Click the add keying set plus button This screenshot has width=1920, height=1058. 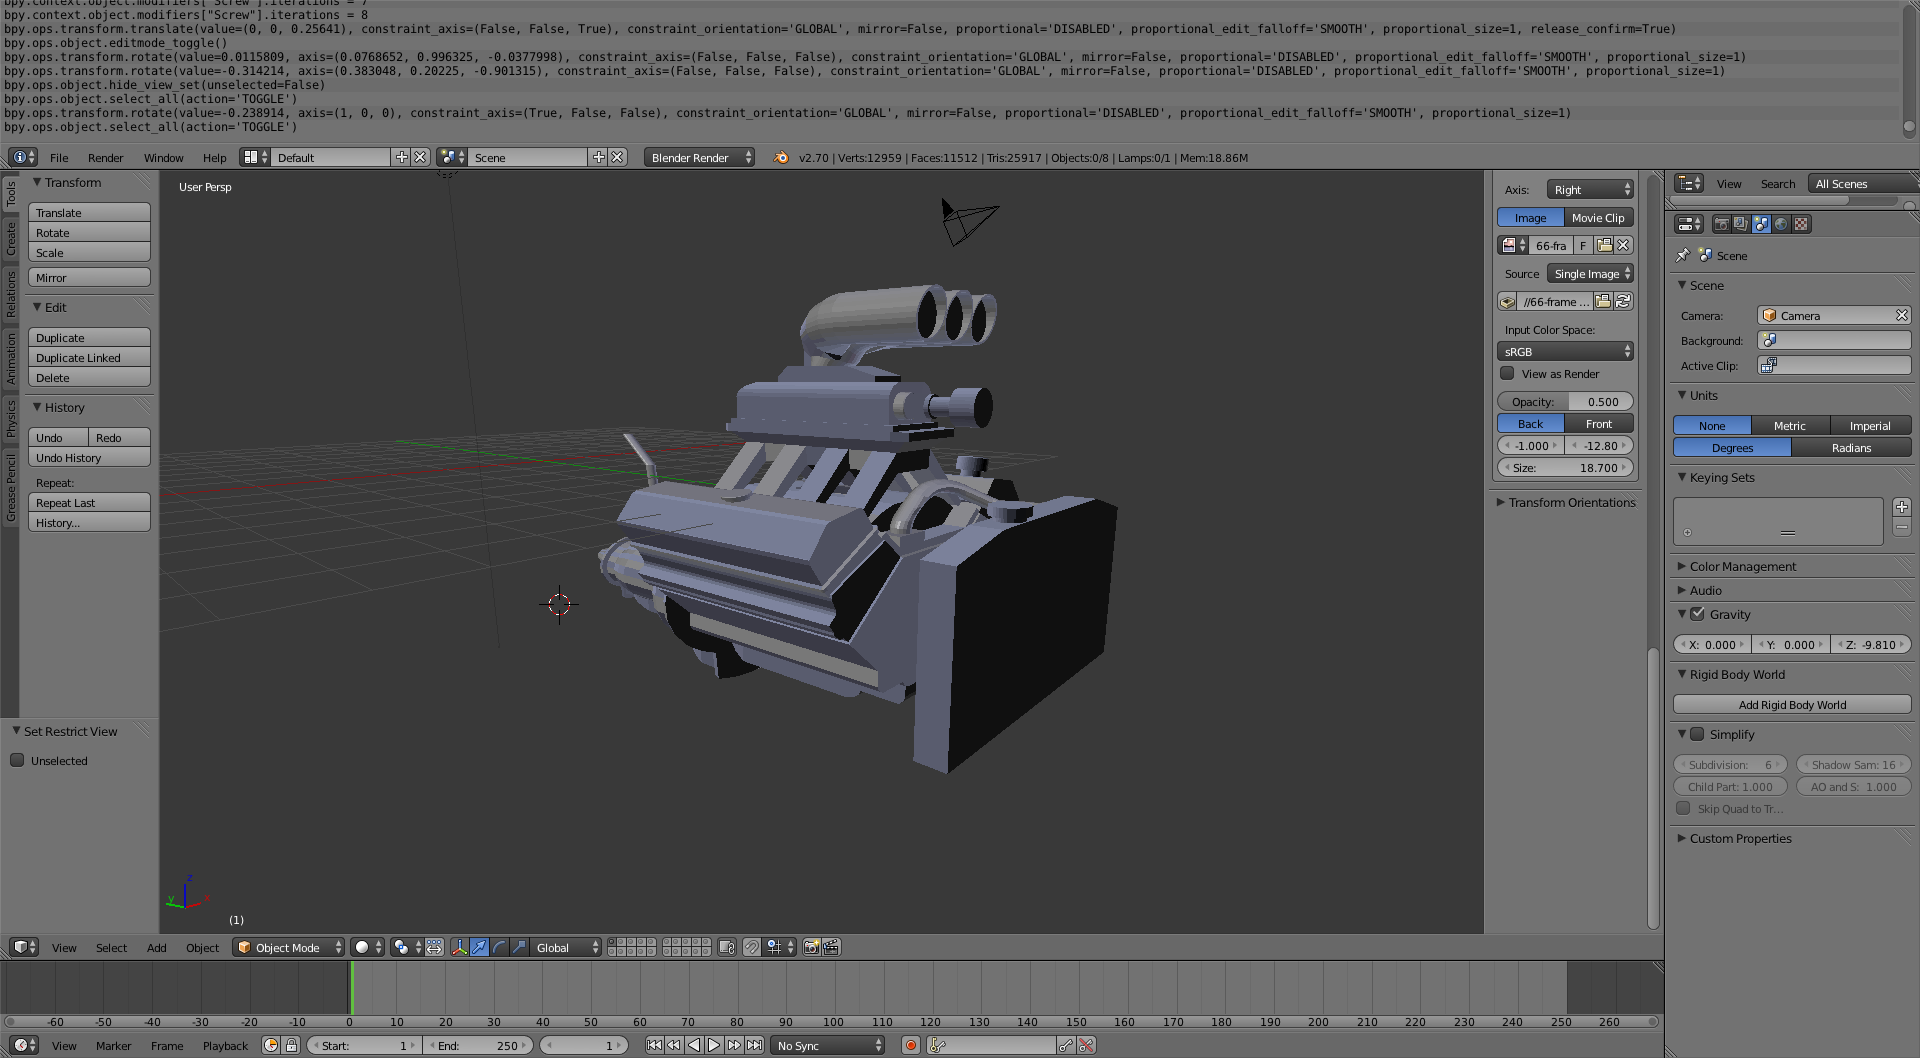(1902, 507)
